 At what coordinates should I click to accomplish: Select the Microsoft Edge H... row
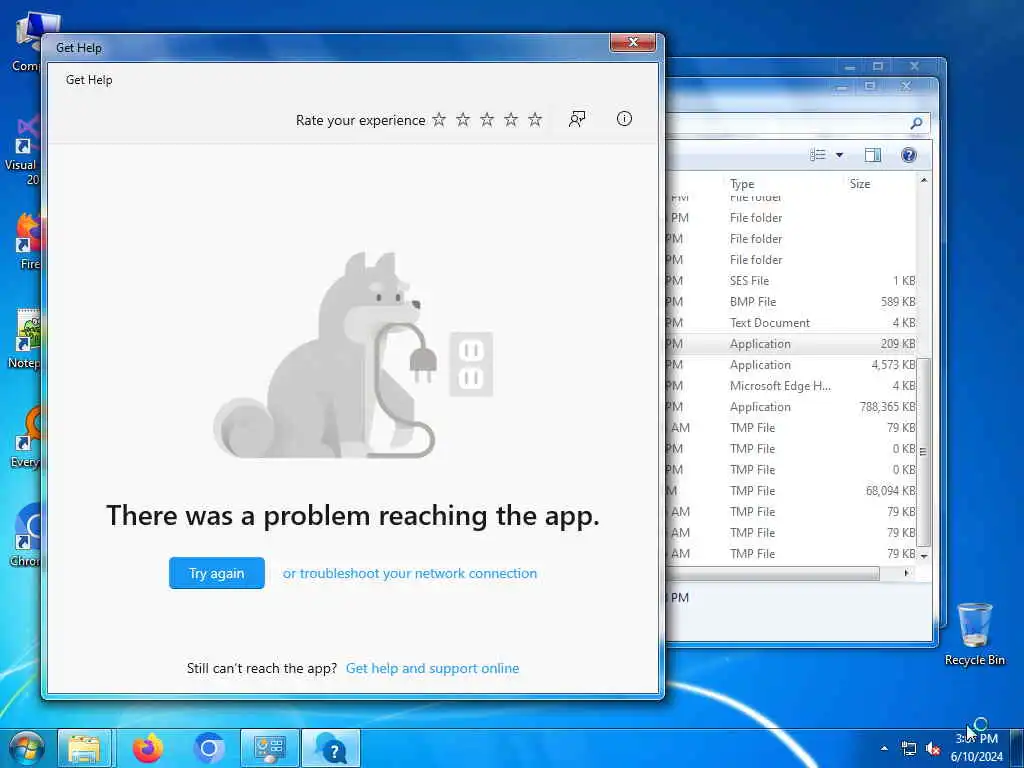point(793,385)
